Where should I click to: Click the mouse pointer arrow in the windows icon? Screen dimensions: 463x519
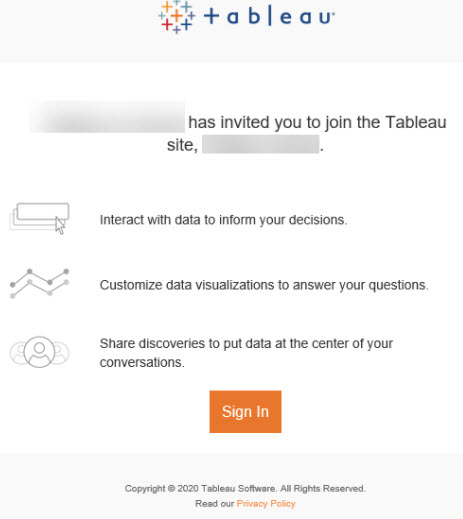click(60, 226)
